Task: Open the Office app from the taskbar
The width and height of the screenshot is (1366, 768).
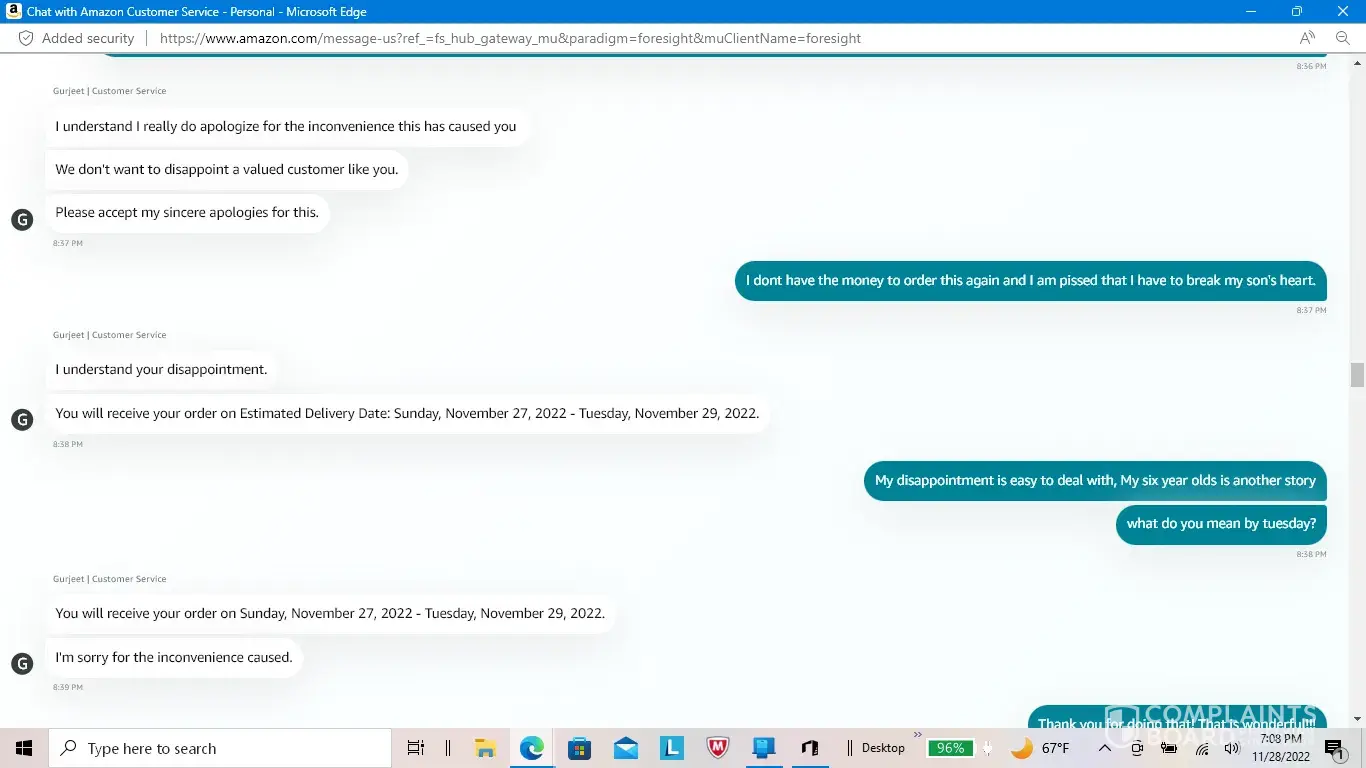Action: 810,748
